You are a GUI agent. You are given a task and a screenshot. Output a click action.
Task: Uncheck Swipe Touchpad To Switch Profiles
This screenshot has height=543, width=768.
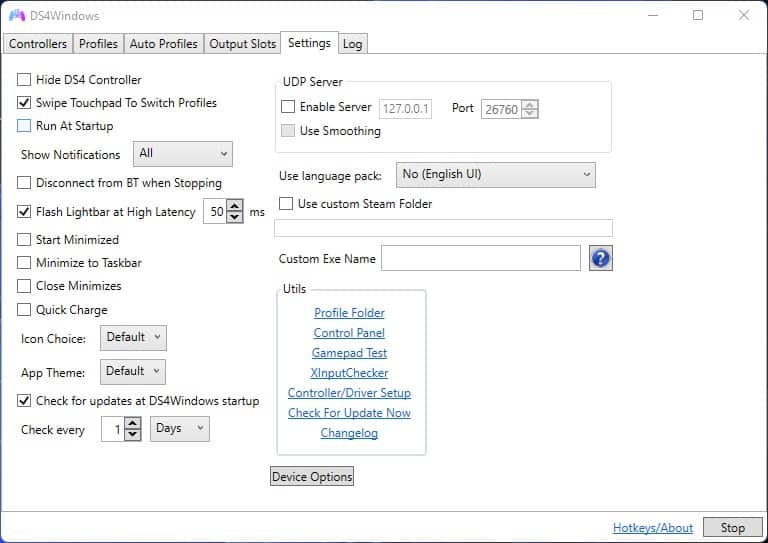pos(24,102)
